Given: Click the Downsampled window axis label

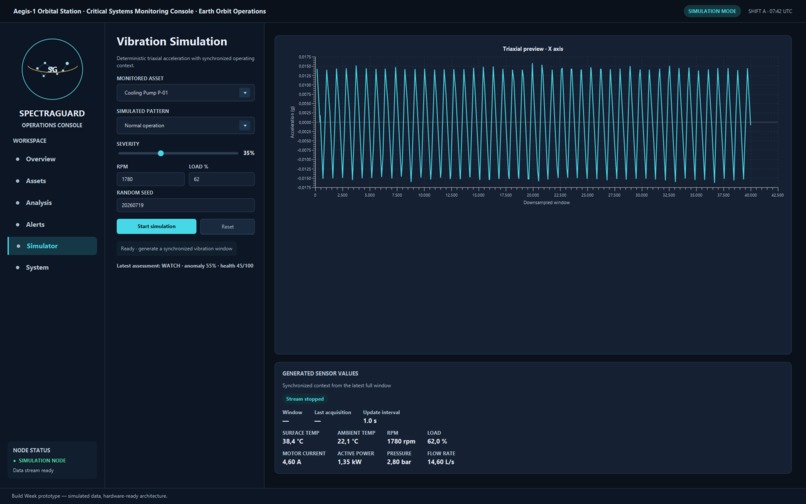Looking at the screenshot, I should 546,203.
